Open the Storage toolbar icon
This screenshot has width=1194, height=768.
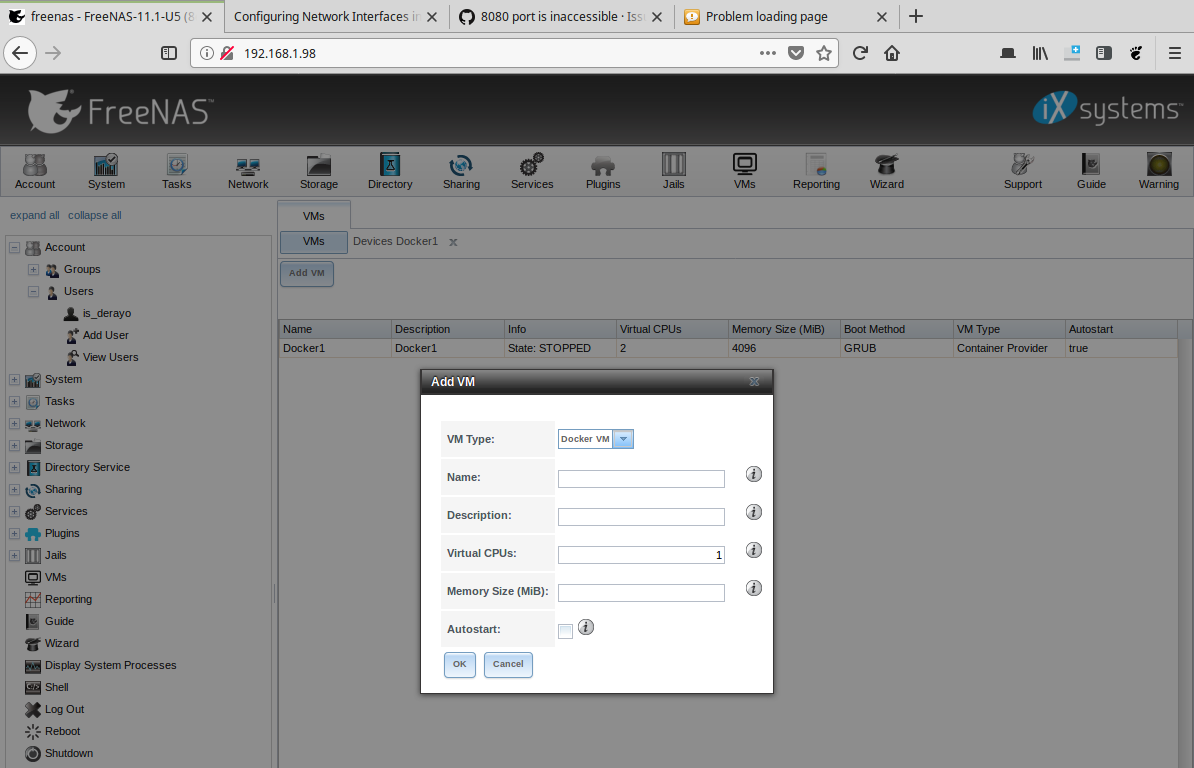319,171
